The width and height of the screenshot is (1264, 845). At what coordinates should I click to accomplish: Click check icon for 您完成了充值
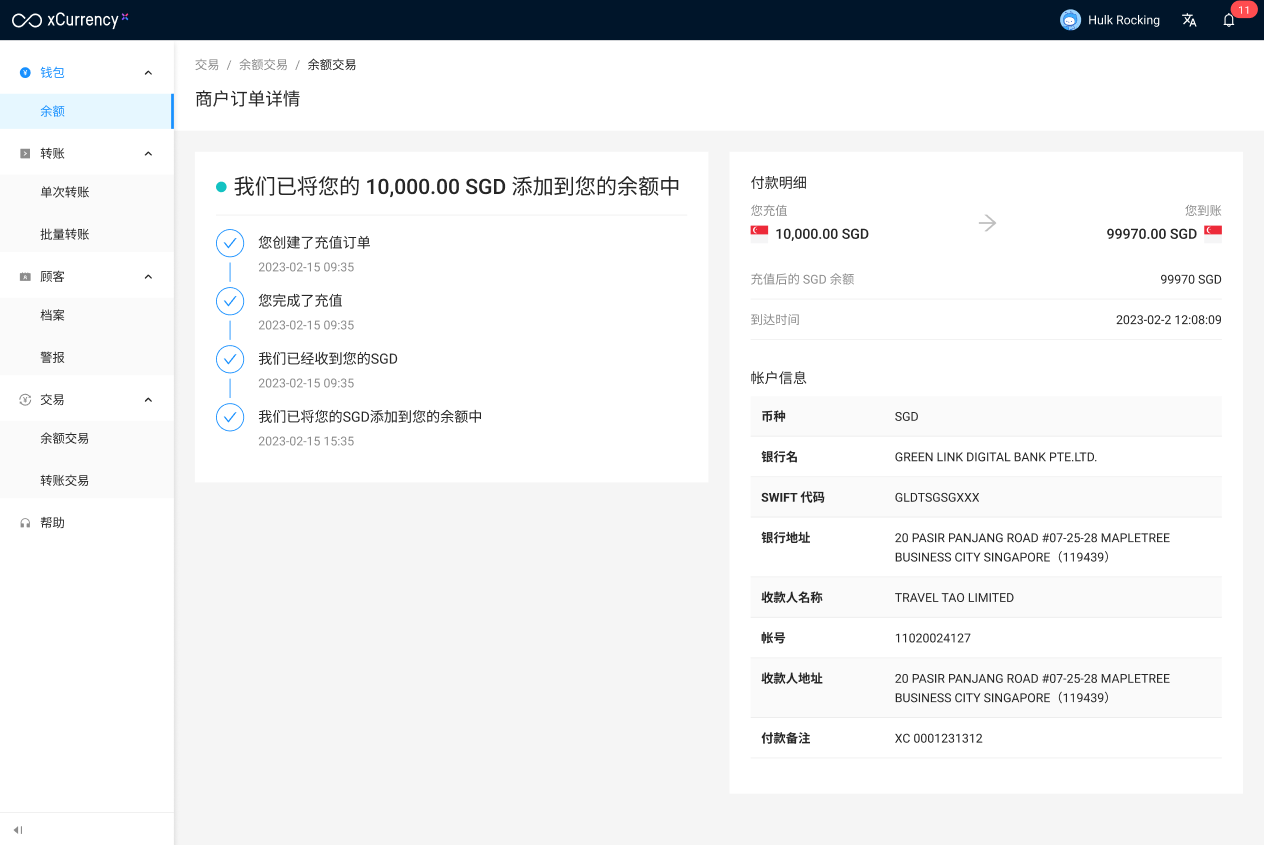(x=230, y=301)
